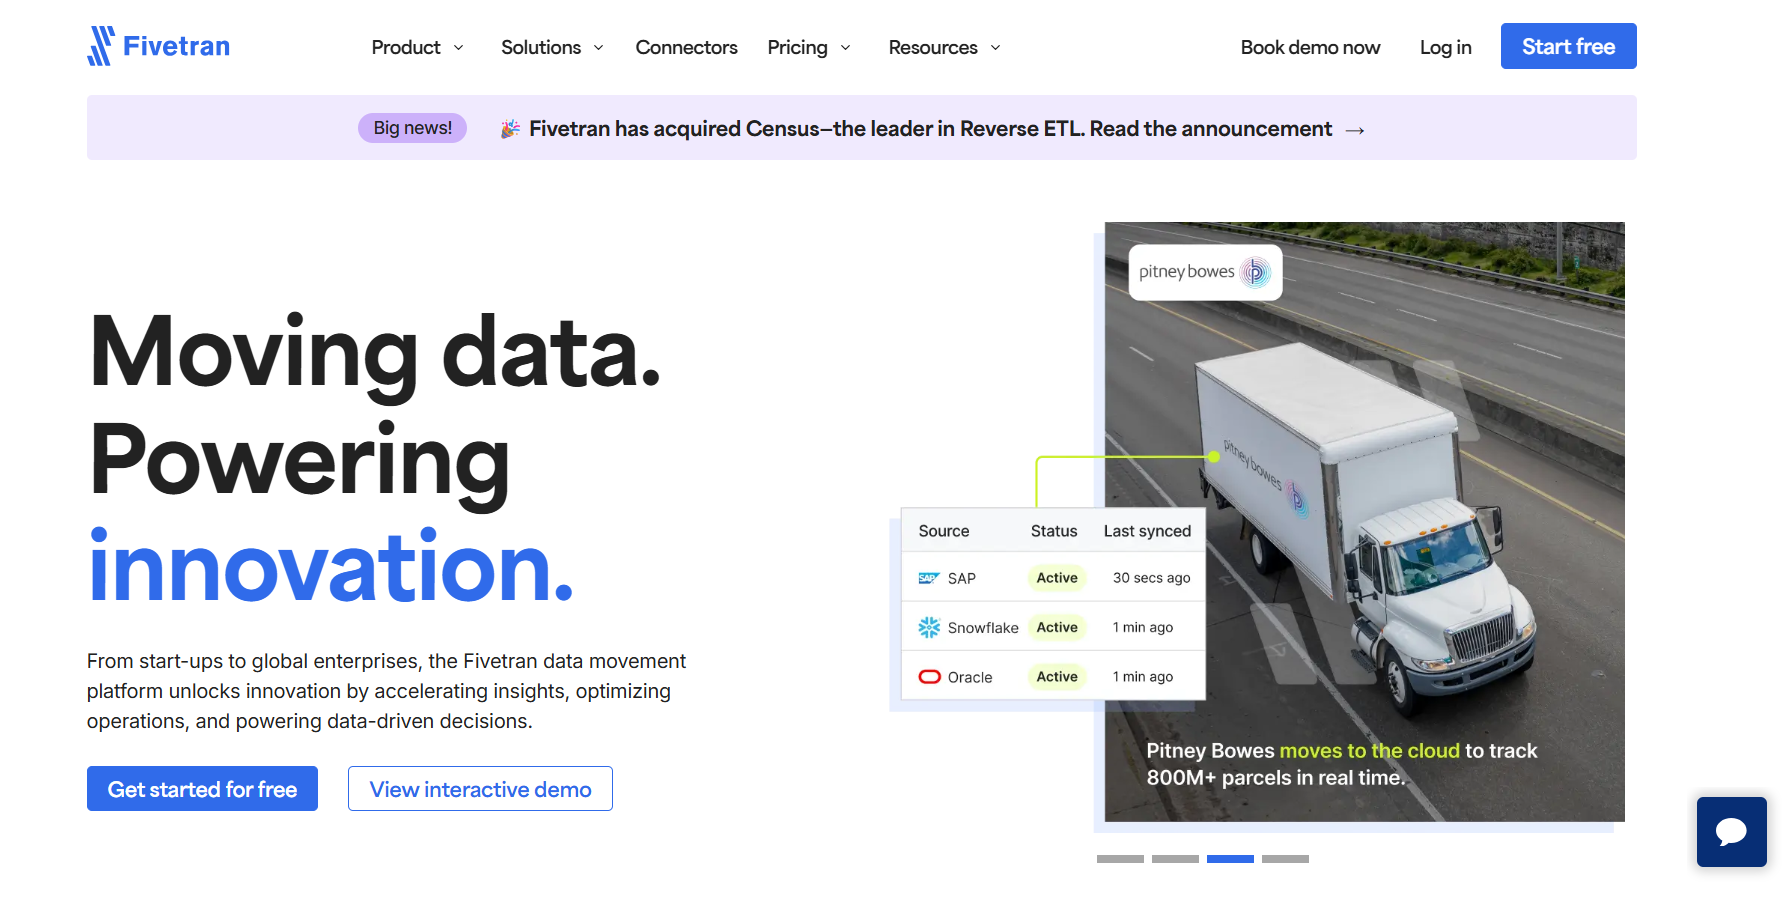Viewport: 1787px width, 907px height.
Task: Click the Pitney Bowes logo badge
Action: 1205,272
